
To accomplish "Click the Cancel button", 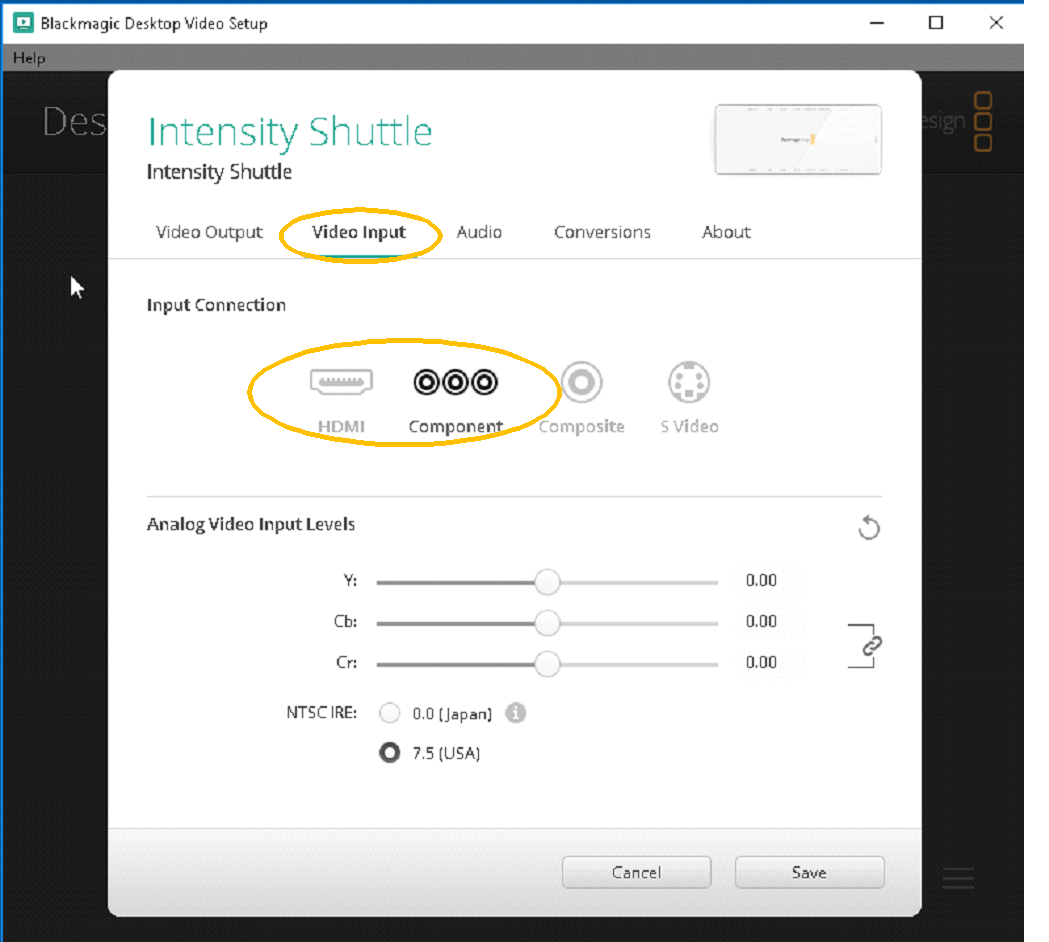I will tap(636, 872).
